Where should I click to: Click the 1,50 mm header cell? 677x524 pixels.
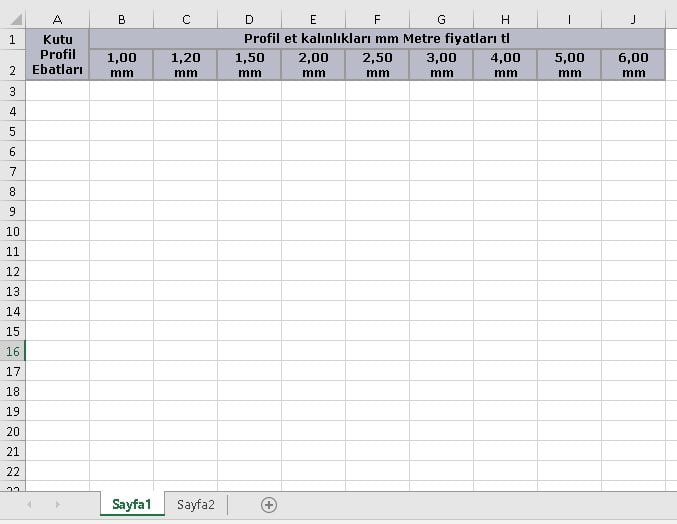[x=249, y=65]
